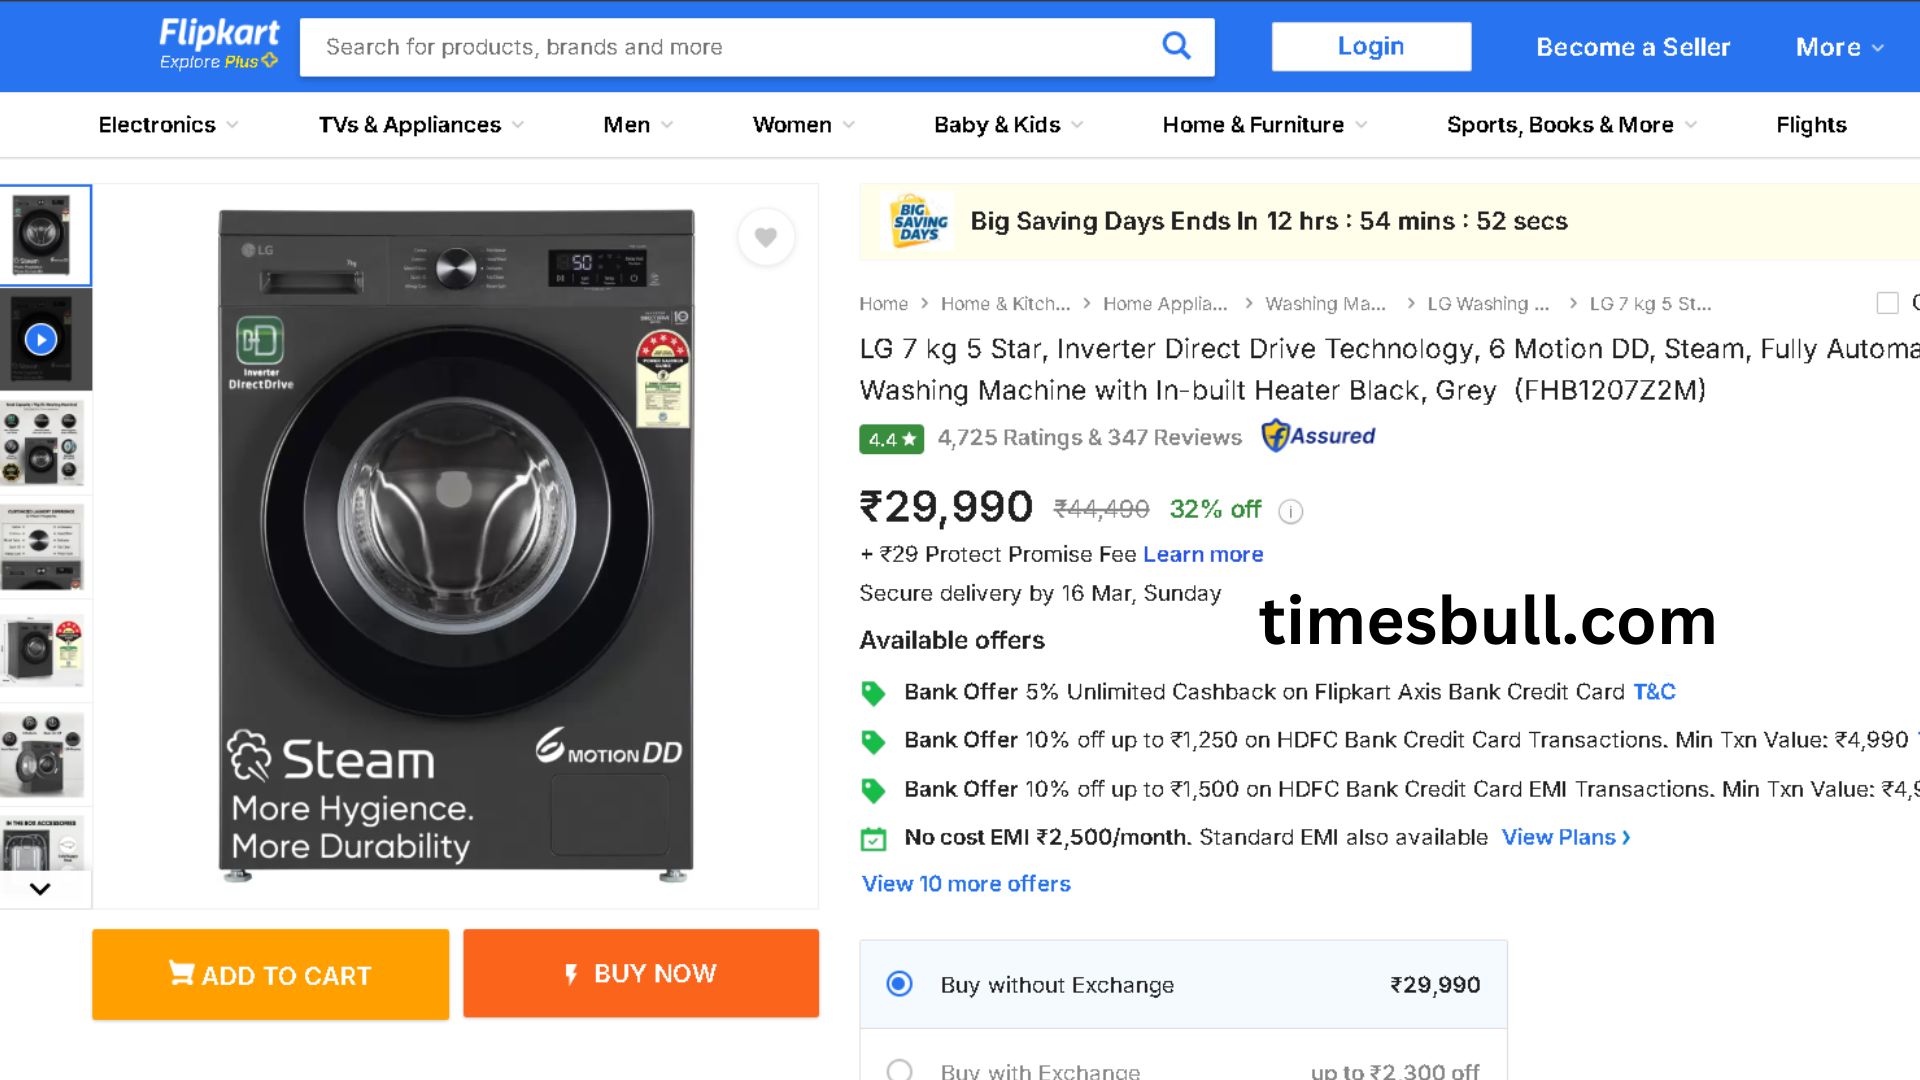The height and width of the screenshot is (1080, 1920).
Task: Click the Axis Bank cashback offer tag icon
Action: pos(873,693)
